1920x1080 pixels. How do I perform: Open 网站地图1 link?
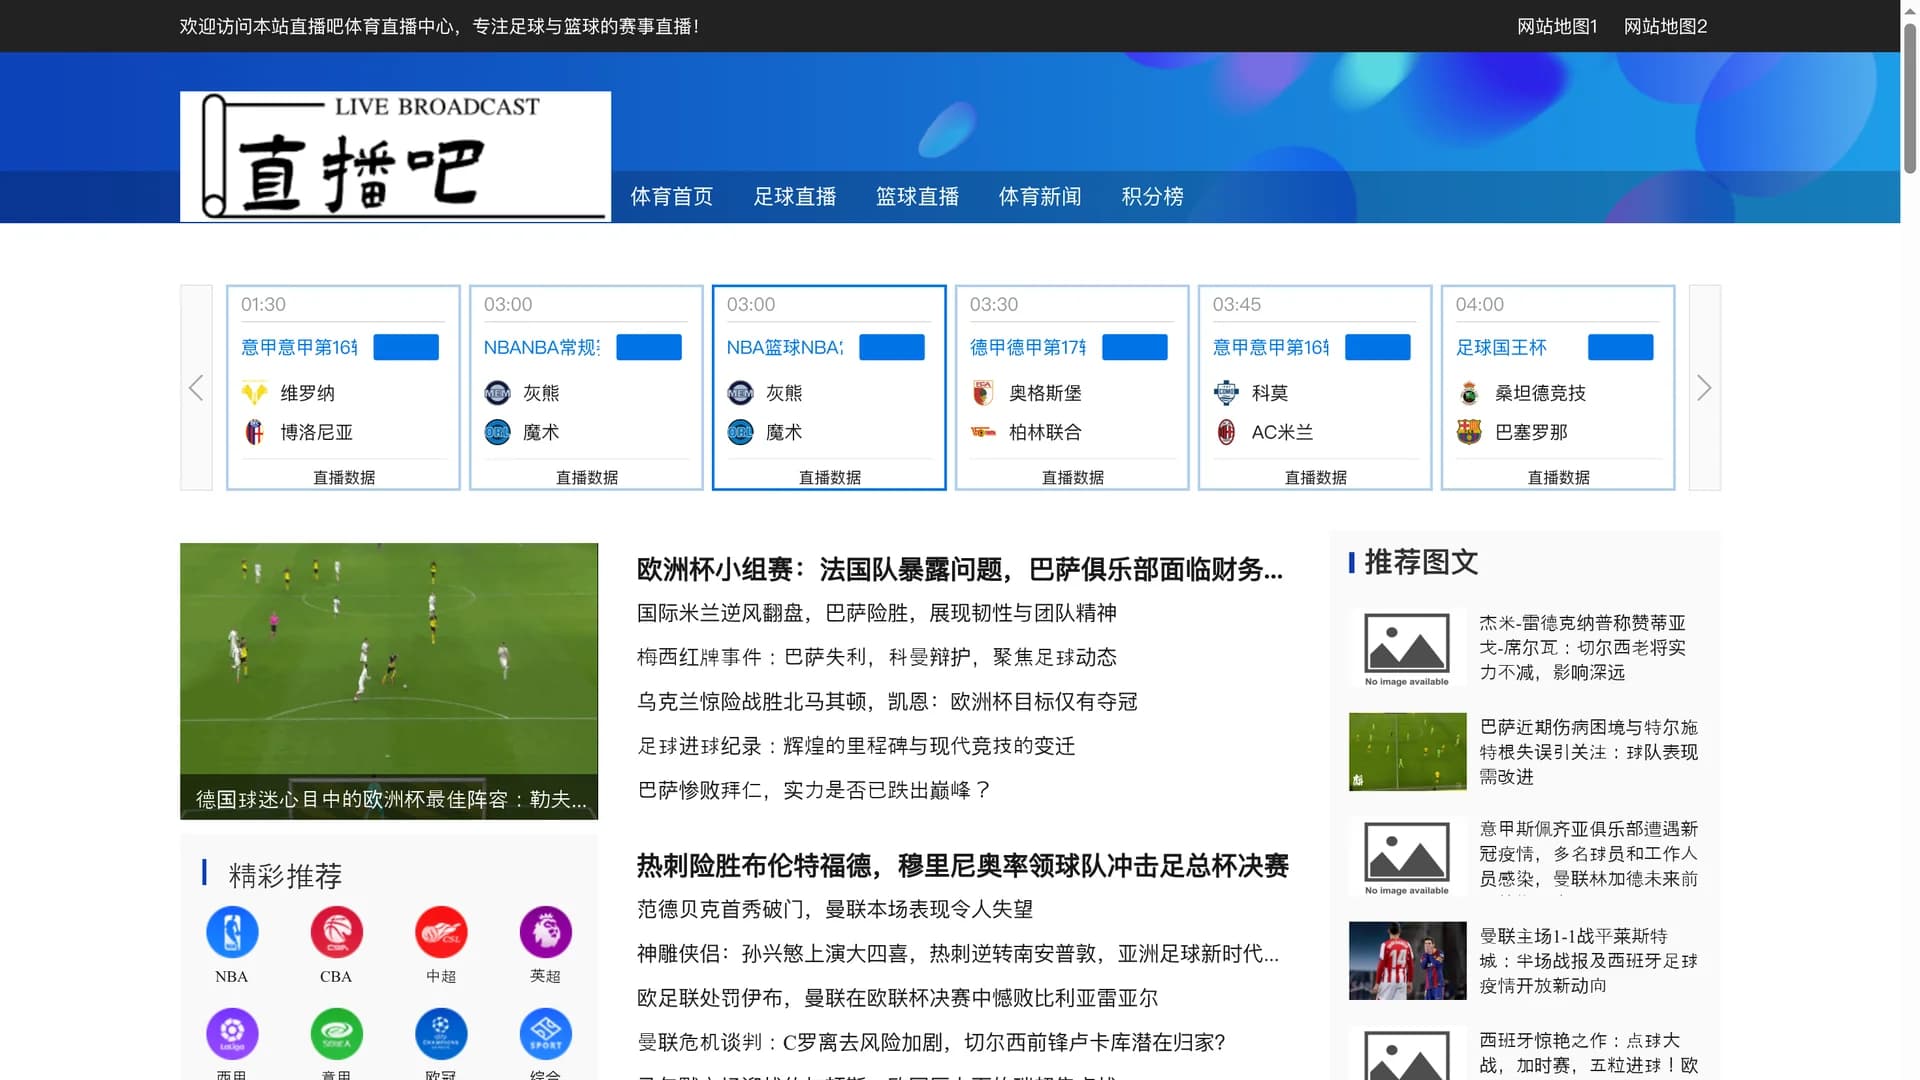(x=1557, y=26)
